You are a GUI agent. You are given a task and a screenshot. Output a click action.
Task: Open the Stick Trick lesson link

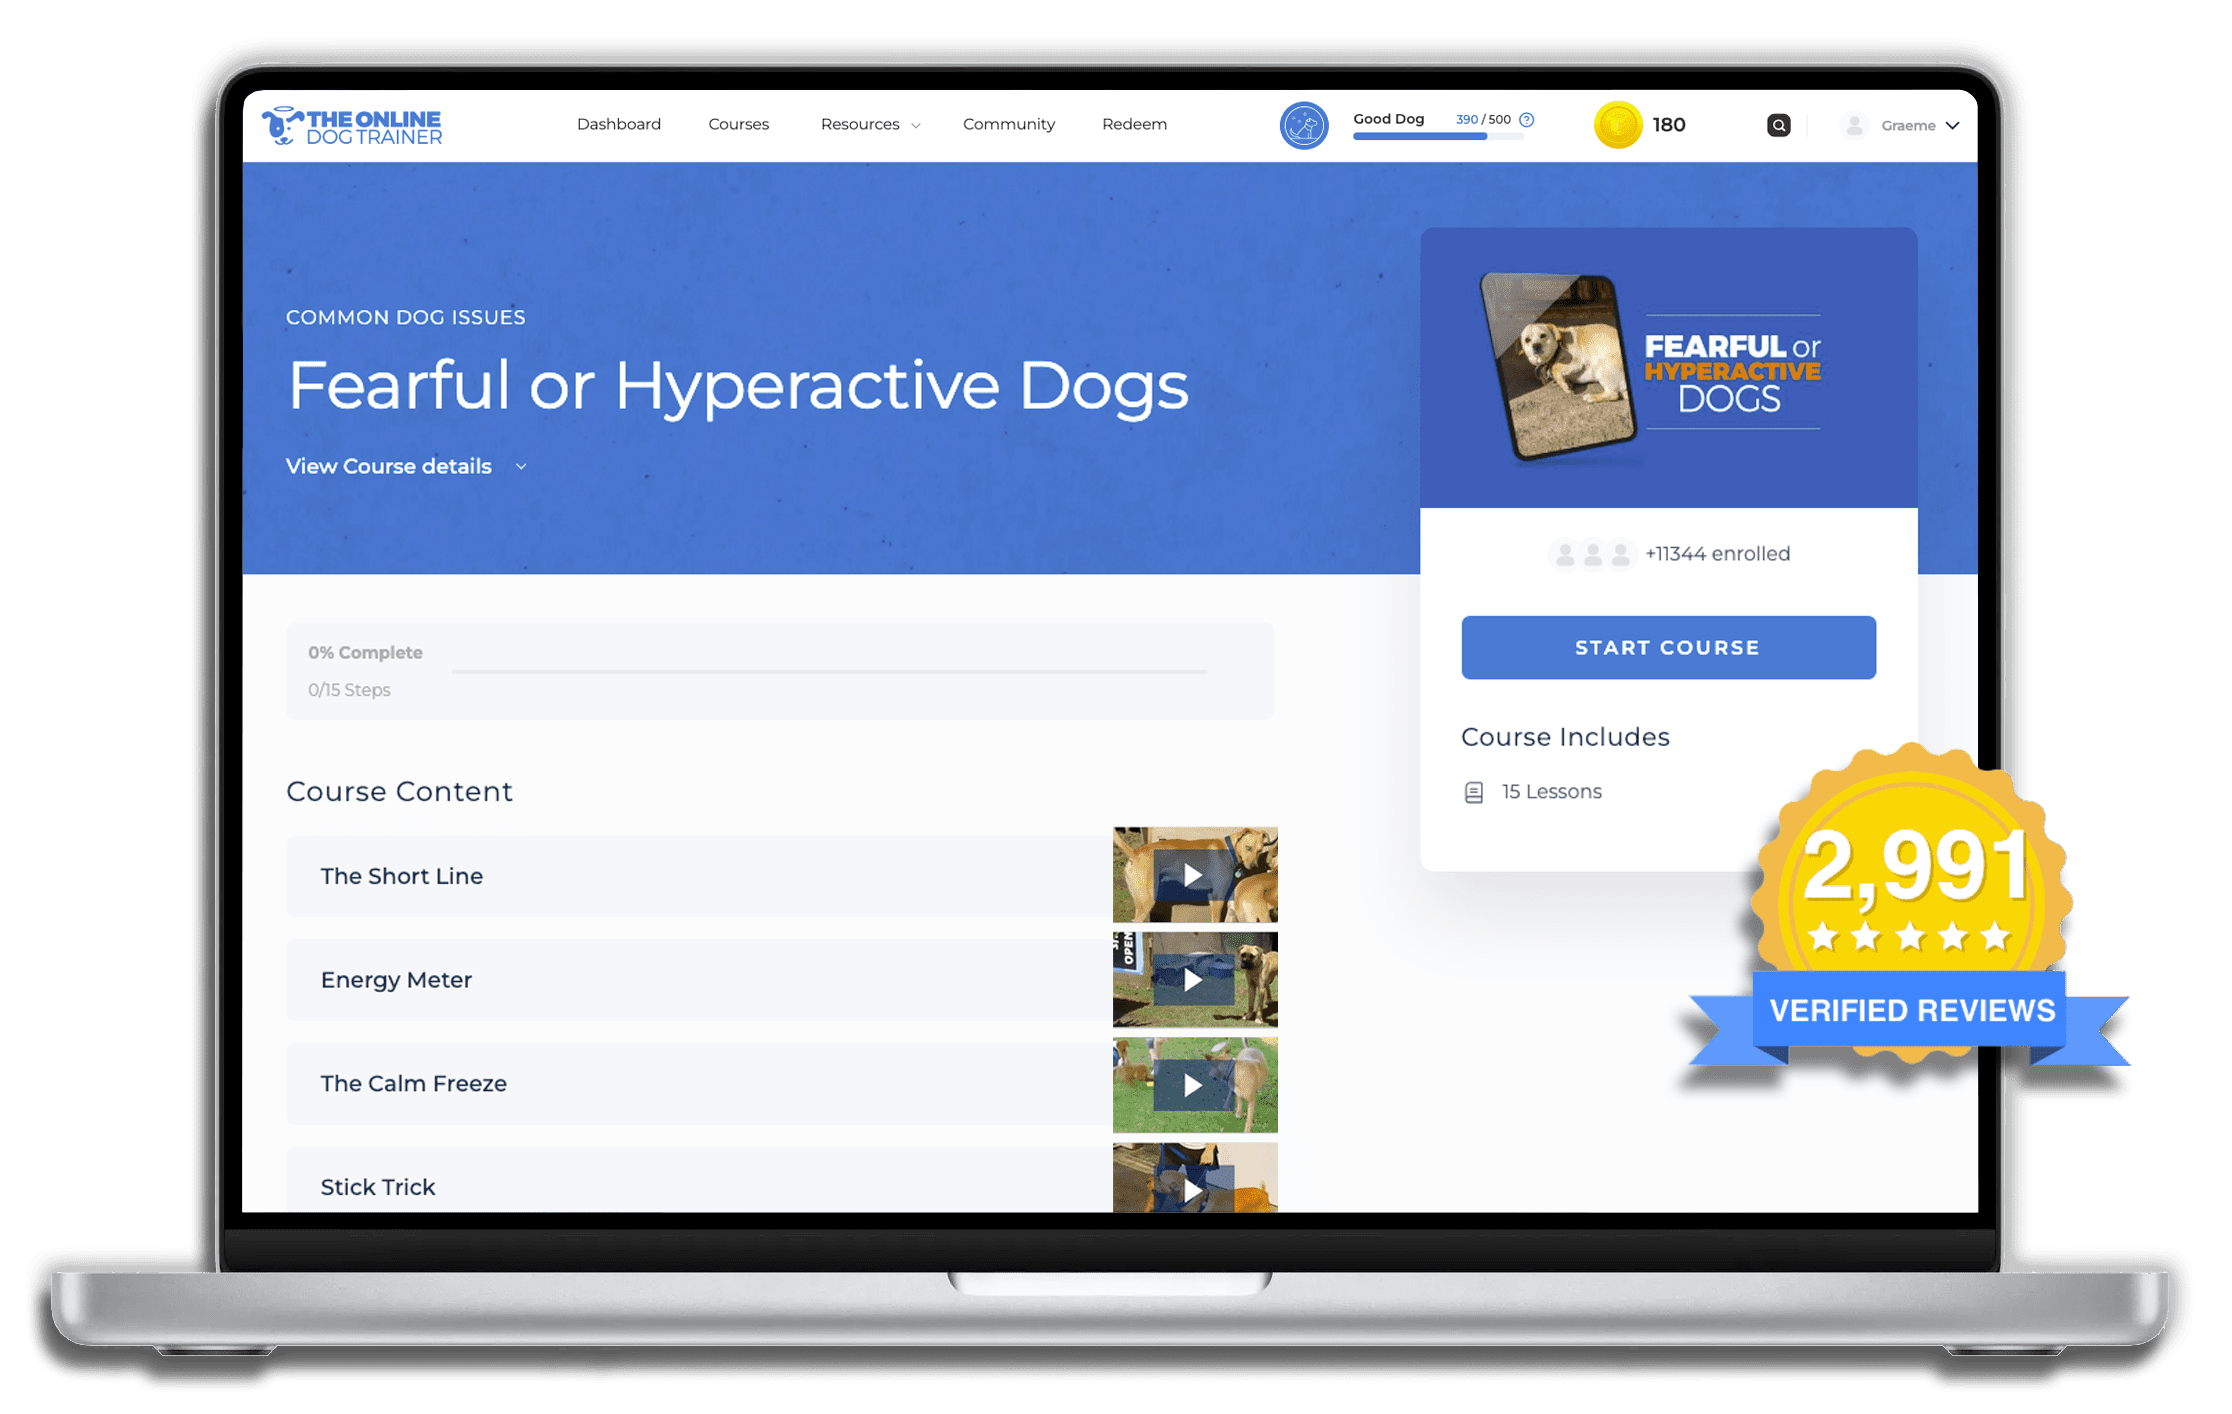point(378,1187)
